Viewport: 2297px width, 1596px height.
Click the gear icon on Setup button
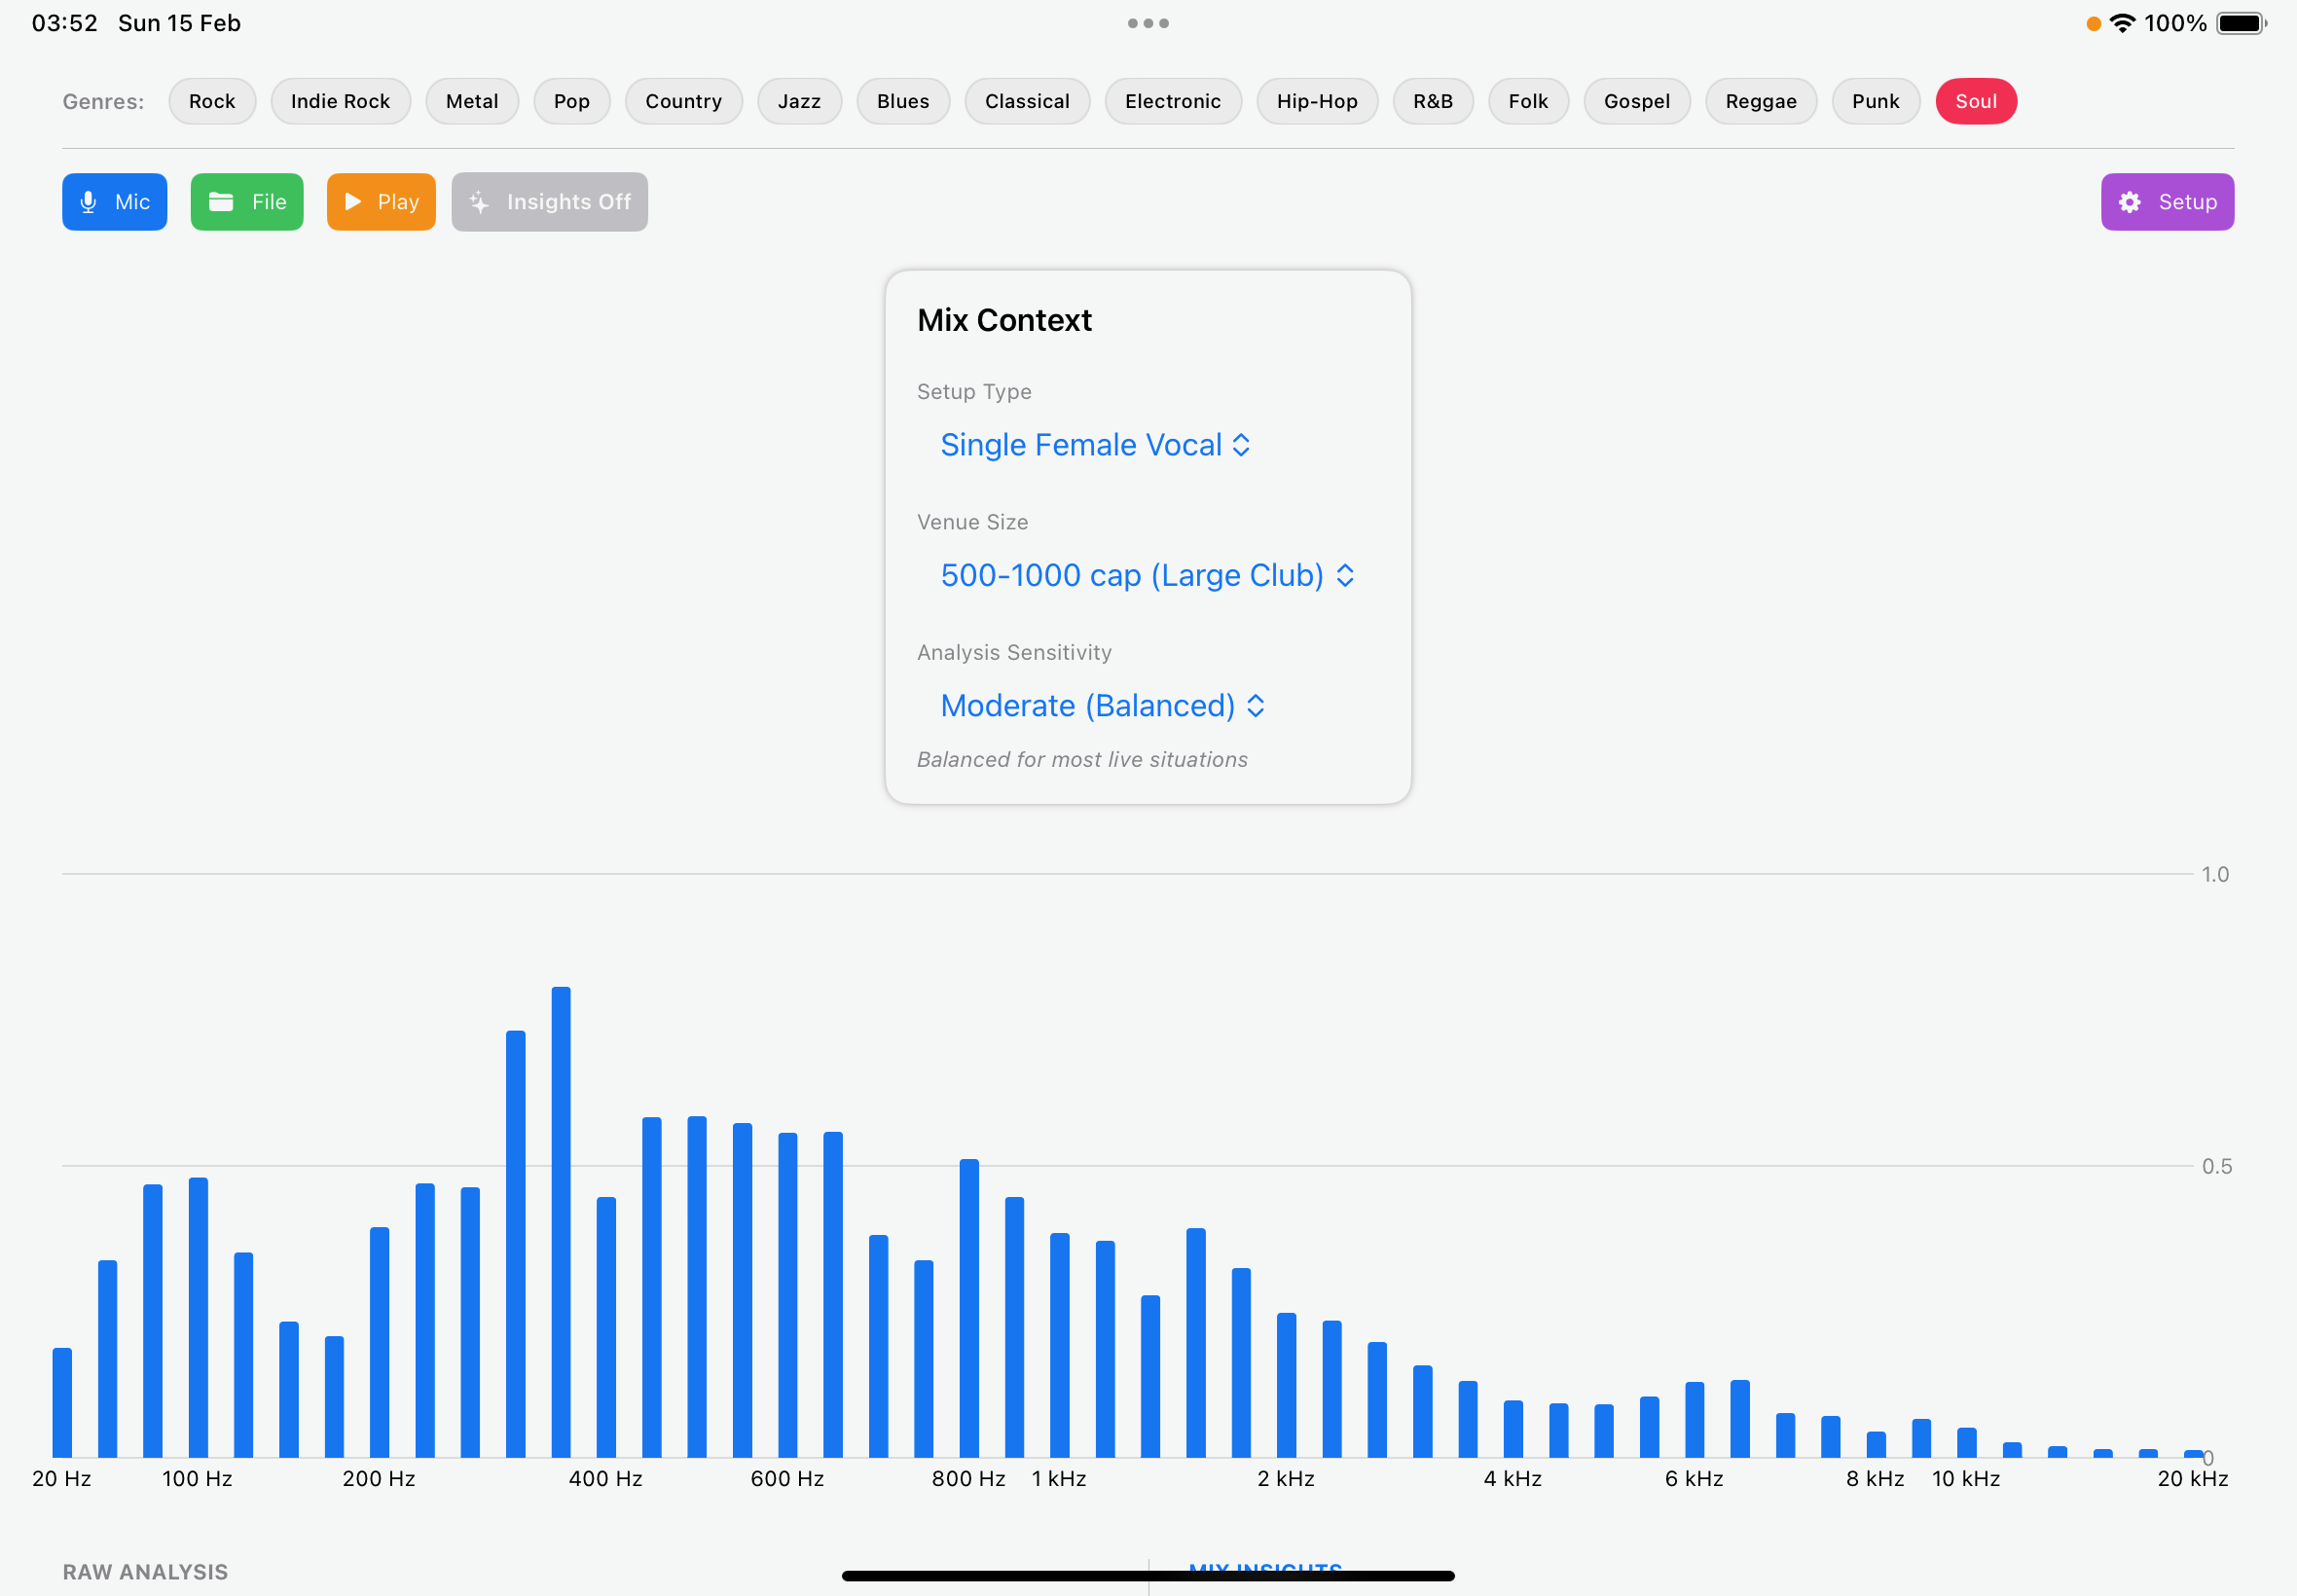click(2129, 202)
